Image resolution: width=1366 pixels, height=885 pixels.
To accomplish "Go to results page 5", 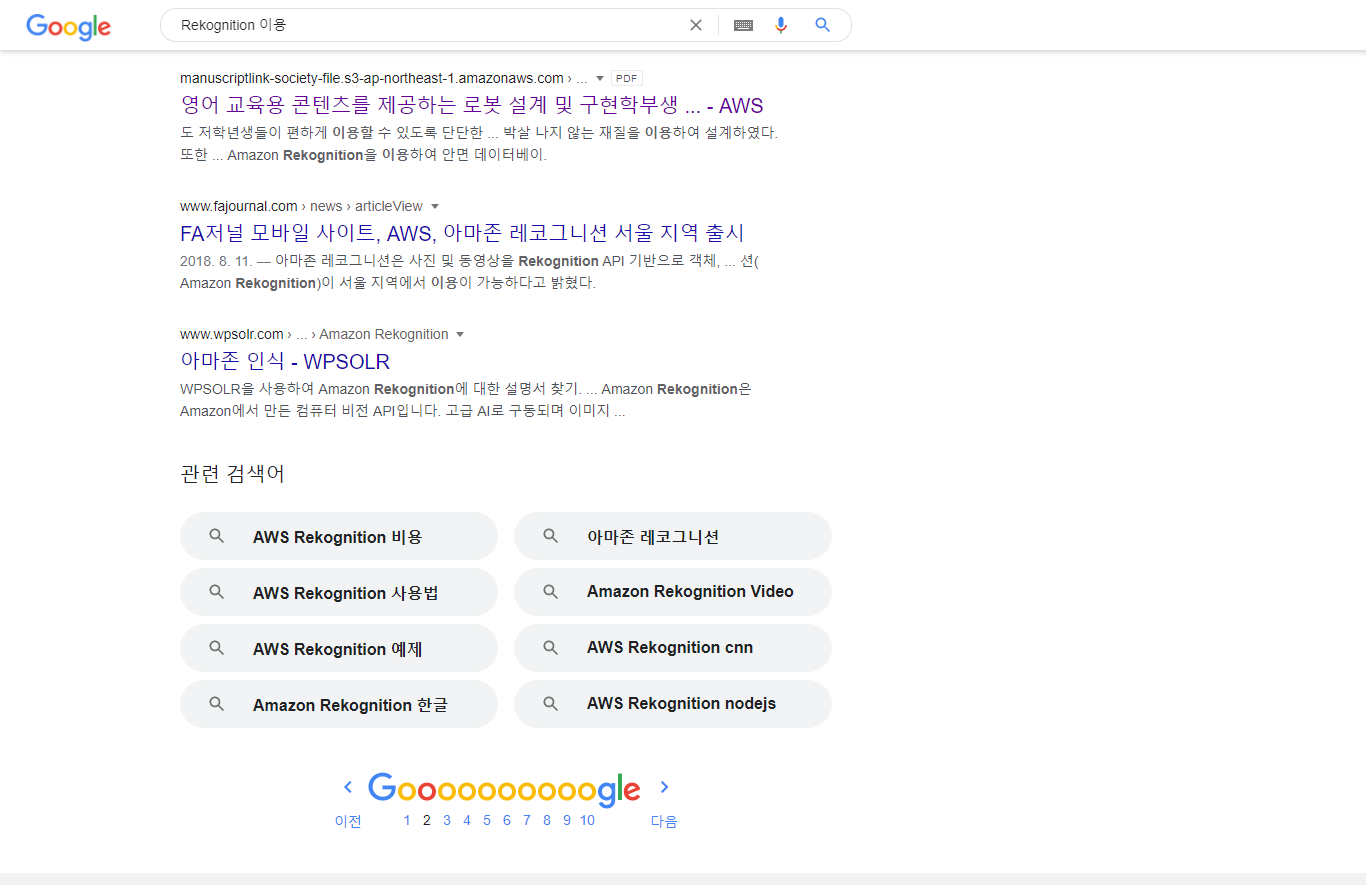I will click(487, 820).
